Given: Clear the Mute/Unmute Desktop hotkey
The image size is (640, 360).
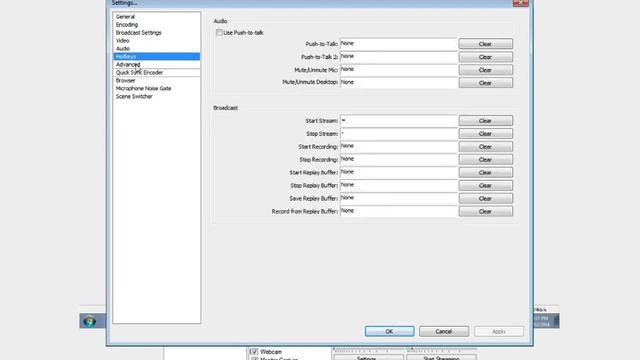Looking at the screenshot, I should [x=486, y=82].
